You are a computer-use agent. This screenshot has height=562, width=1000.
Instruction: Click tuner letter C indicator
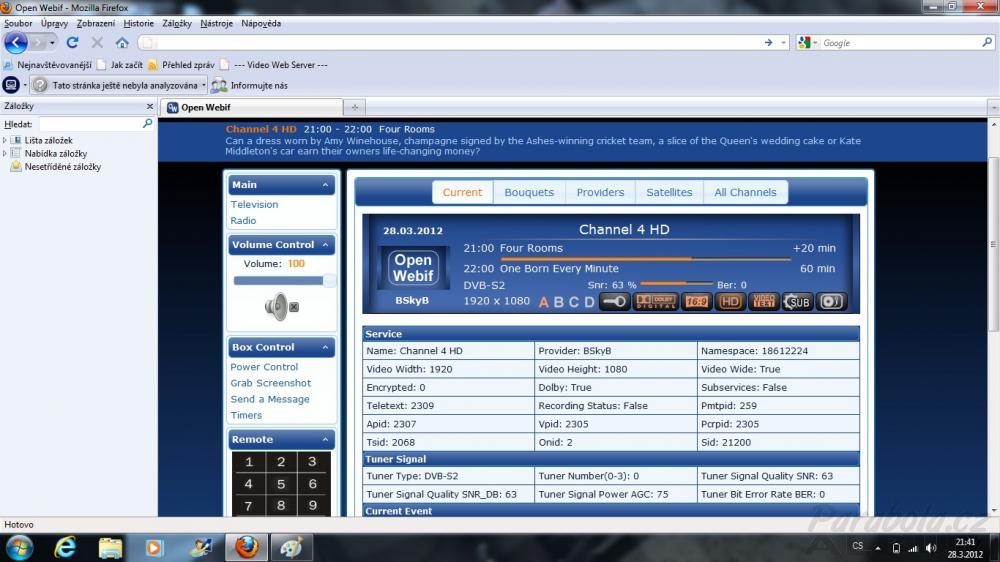click(x=574, y=302)
